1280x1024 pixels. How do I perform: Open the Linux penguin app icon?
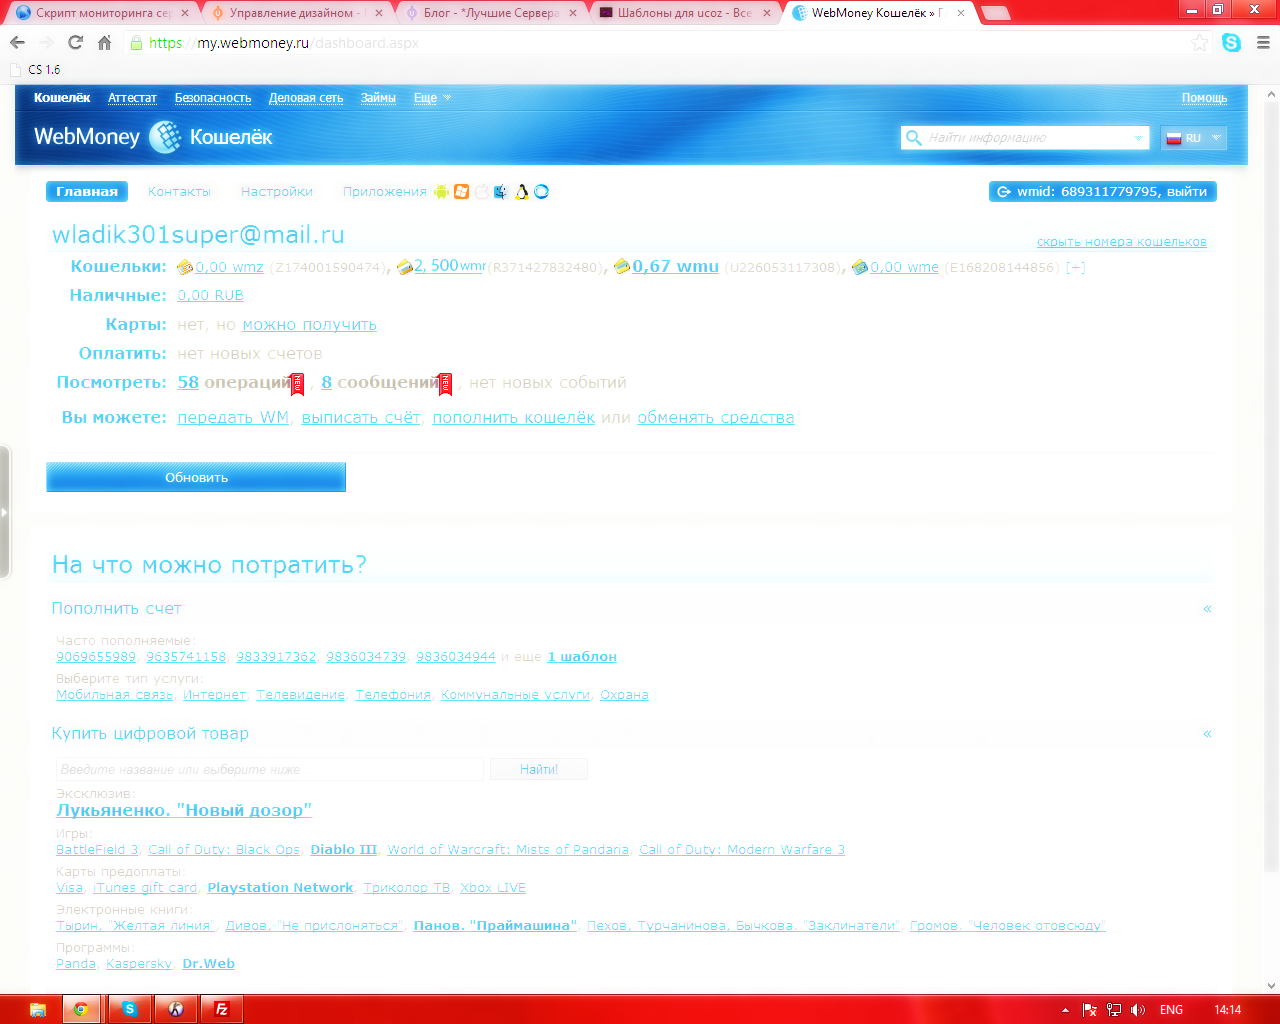coord(521,192)
